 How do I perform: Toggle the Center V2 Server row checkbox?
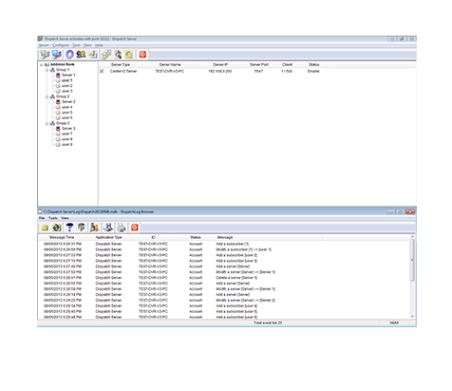point(102,71)
